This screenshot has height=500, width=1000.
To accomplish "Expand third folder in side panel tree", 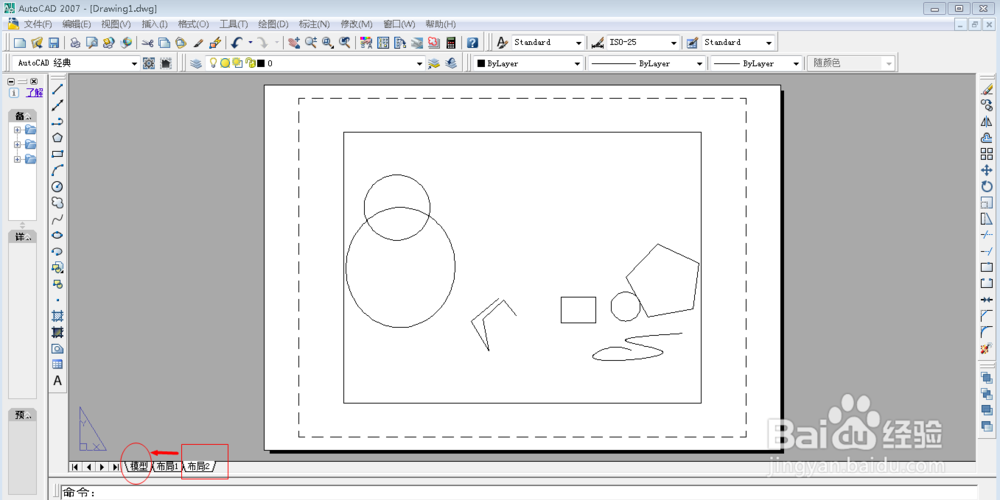I will click(x=17, y=159).
